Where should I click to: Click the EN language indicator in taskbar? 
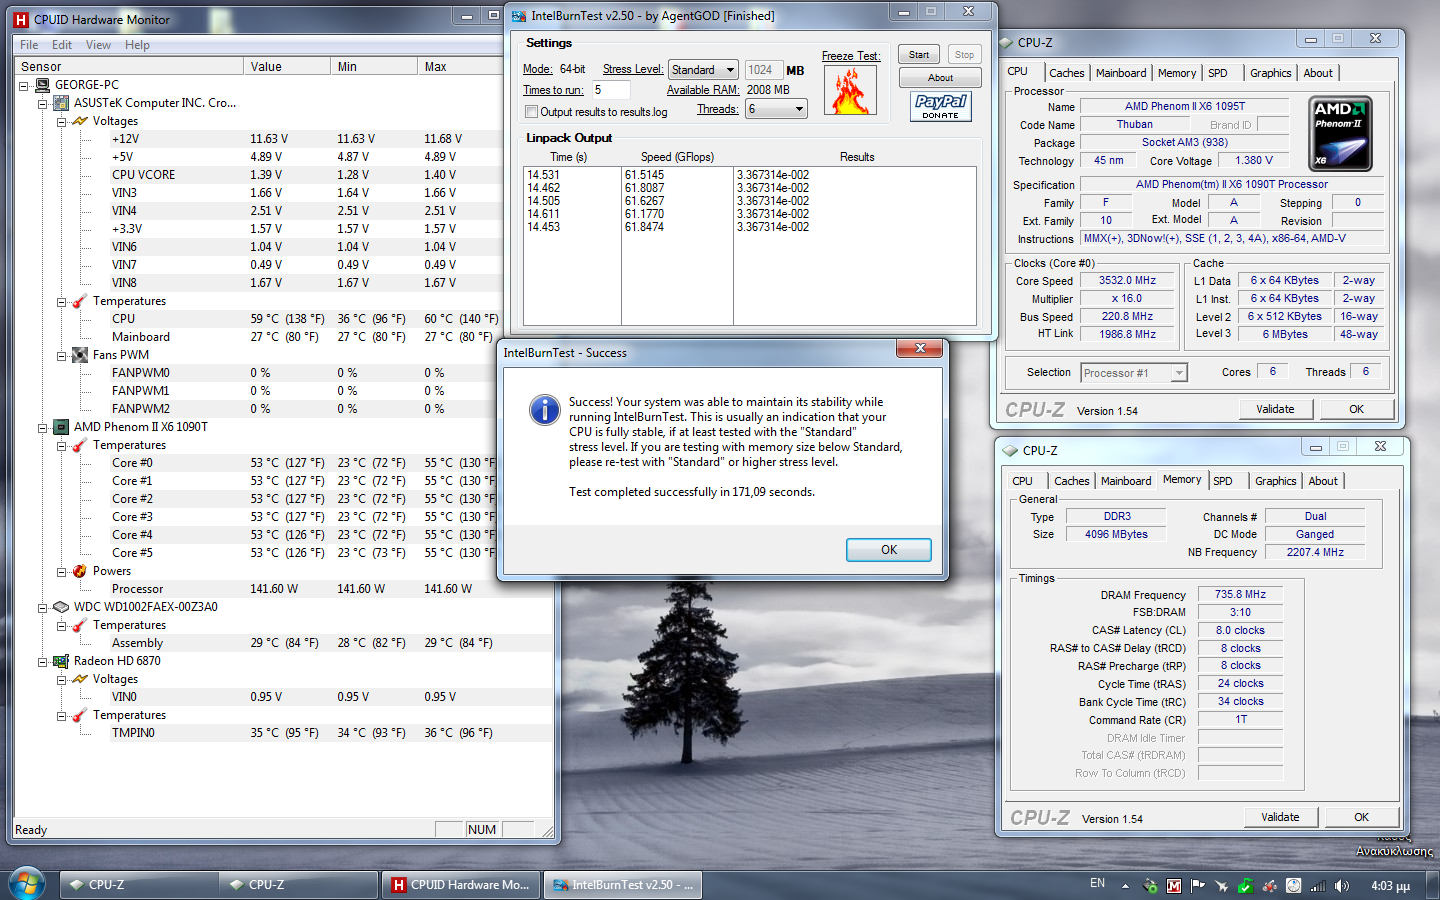point(1097,883)
